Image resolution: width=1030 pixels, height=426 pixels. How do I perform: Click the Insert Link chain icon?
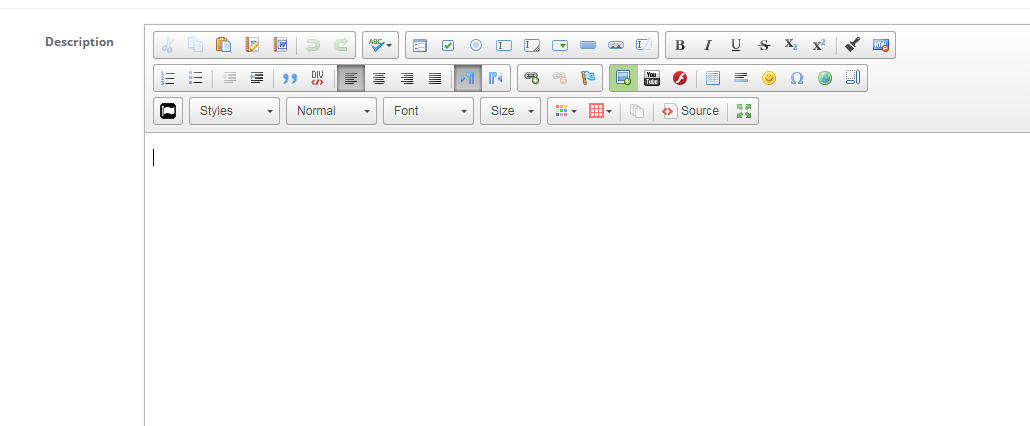[x=531, y=78]
